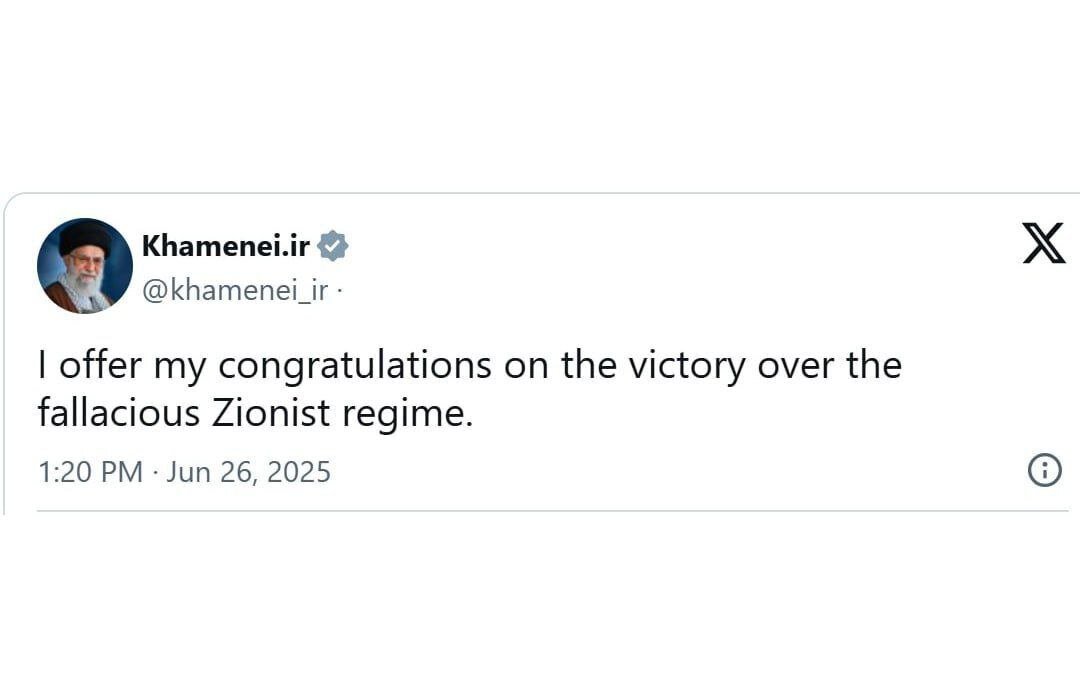Open the @khamenei_ir handle link

235,290
